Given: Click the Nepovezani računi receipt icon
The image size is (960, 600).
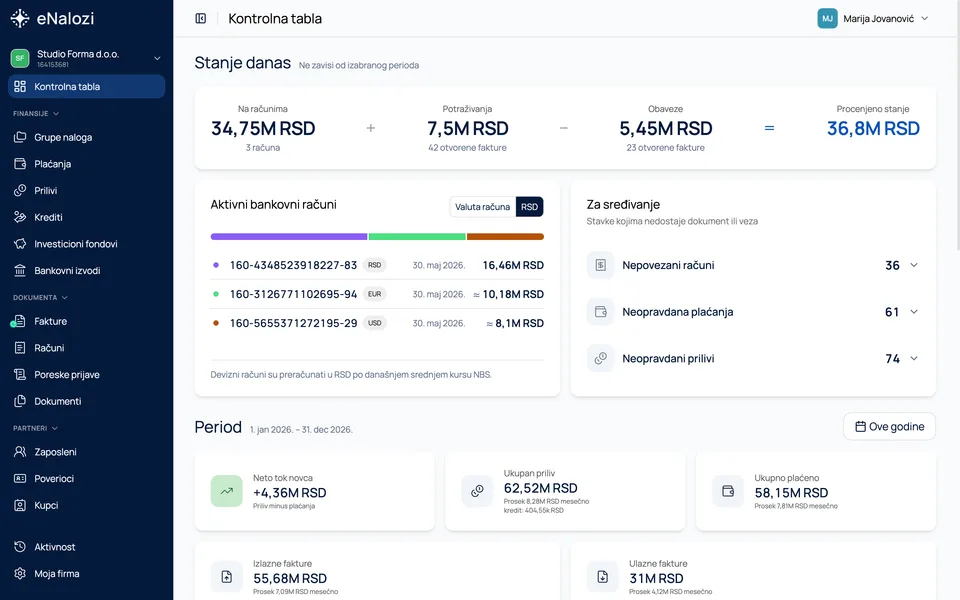Looking at the screenshot, I should click(x=601, y=265).
